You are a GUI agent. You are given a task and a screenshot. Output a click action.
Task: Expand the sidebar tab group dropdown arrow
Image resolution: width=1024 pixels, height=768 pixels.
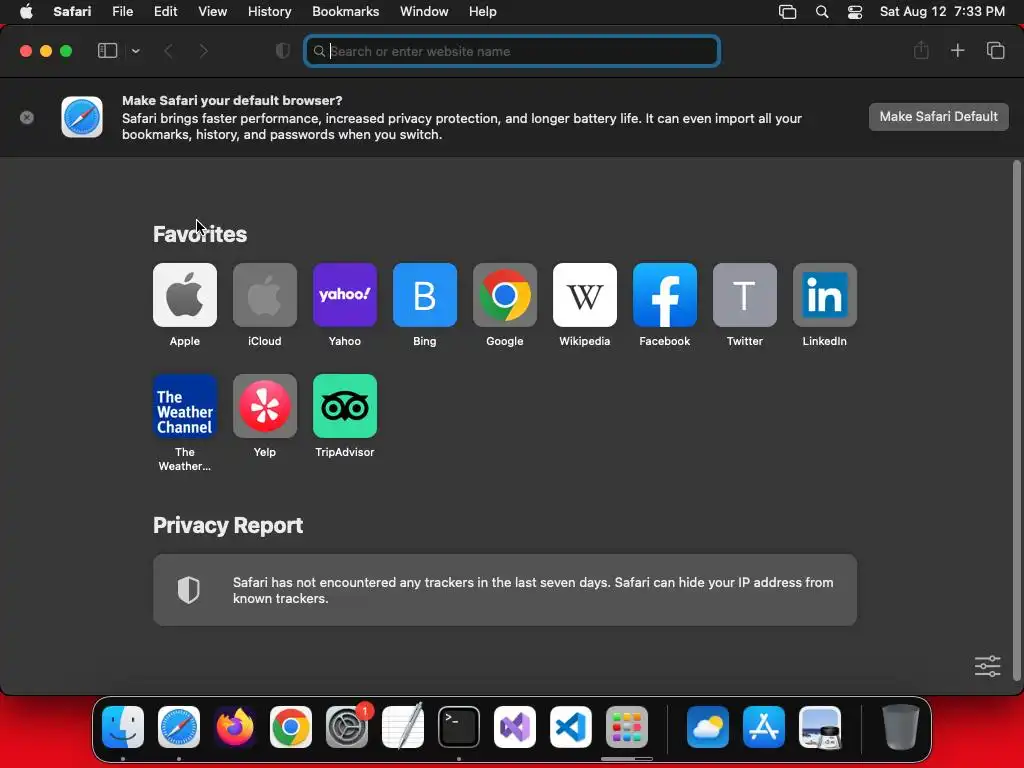[135, 51]
